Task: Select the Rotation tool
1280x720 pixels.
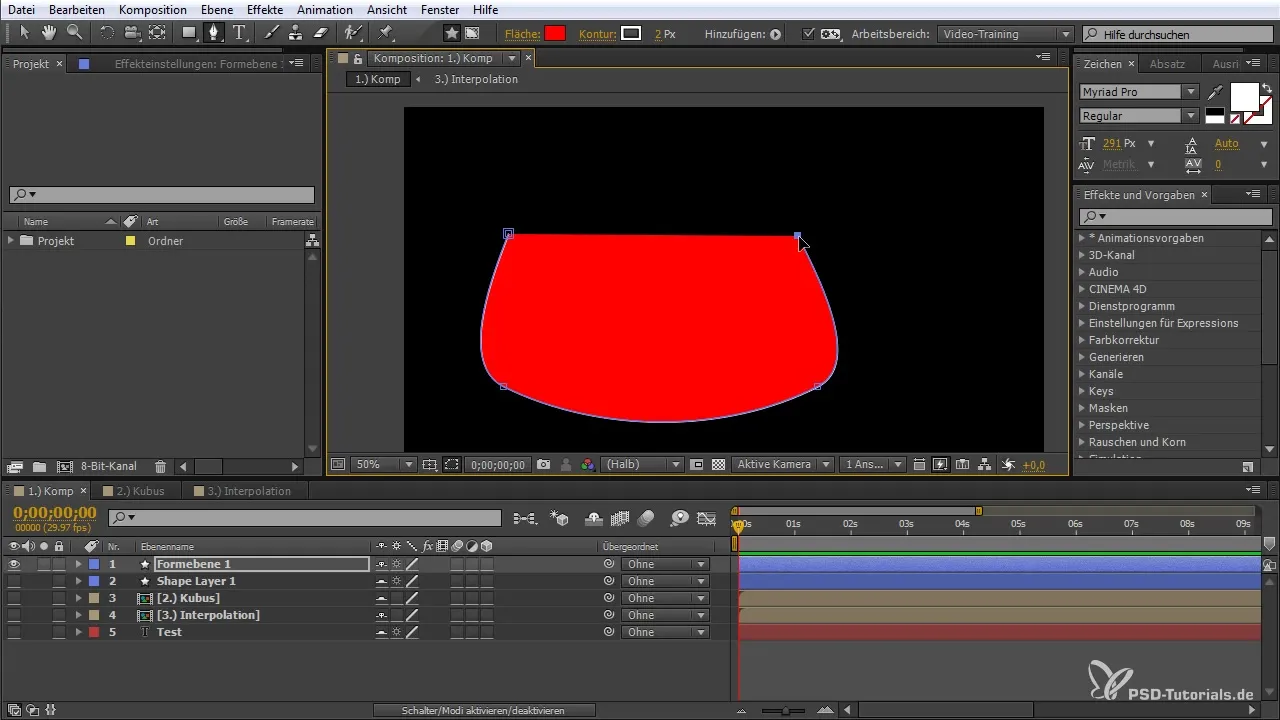Action: click(x=107, y=33)
